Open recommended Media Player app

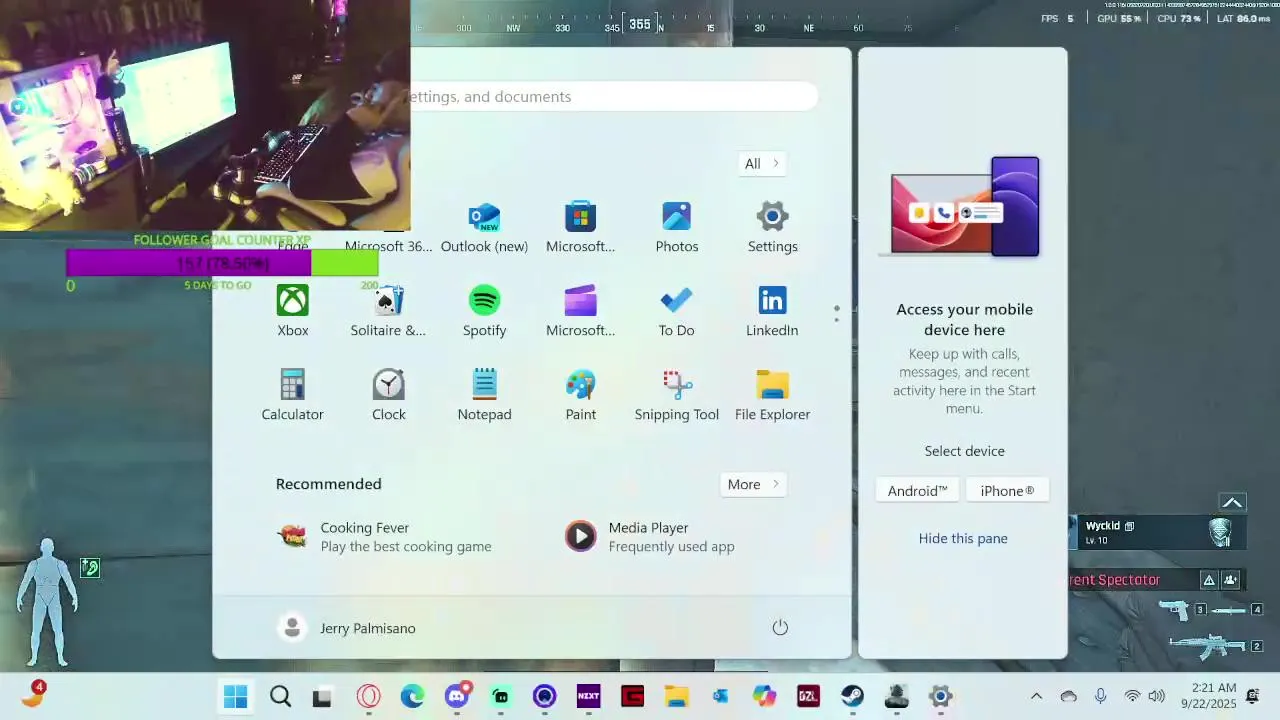pyautogui.click(x=650, y=537)
